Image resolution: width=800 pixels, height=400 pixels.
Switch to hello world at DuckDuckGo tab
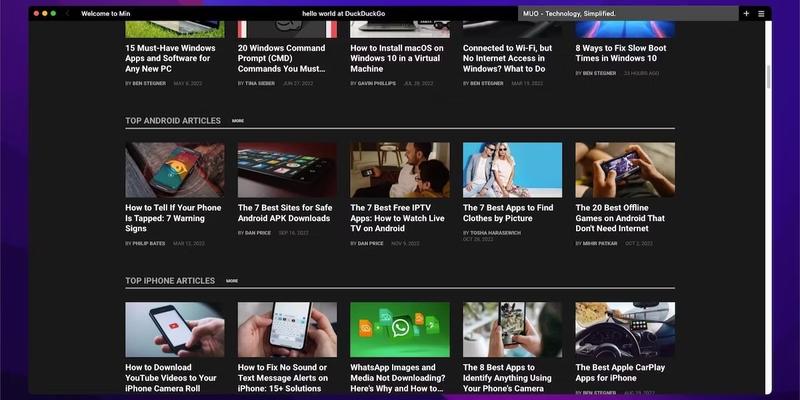(343, 14)
